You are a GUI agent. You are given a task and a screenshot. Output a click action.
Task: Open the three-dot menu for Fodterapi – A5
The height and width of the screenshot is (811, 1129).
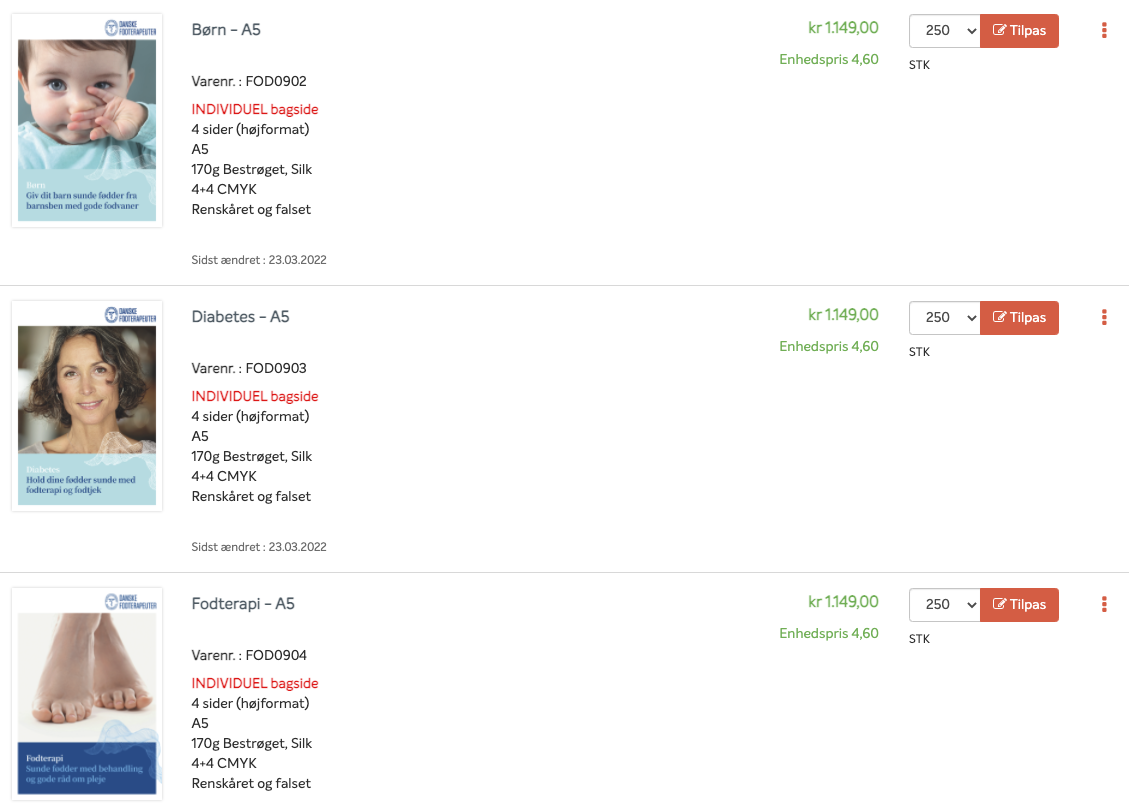1104,605
